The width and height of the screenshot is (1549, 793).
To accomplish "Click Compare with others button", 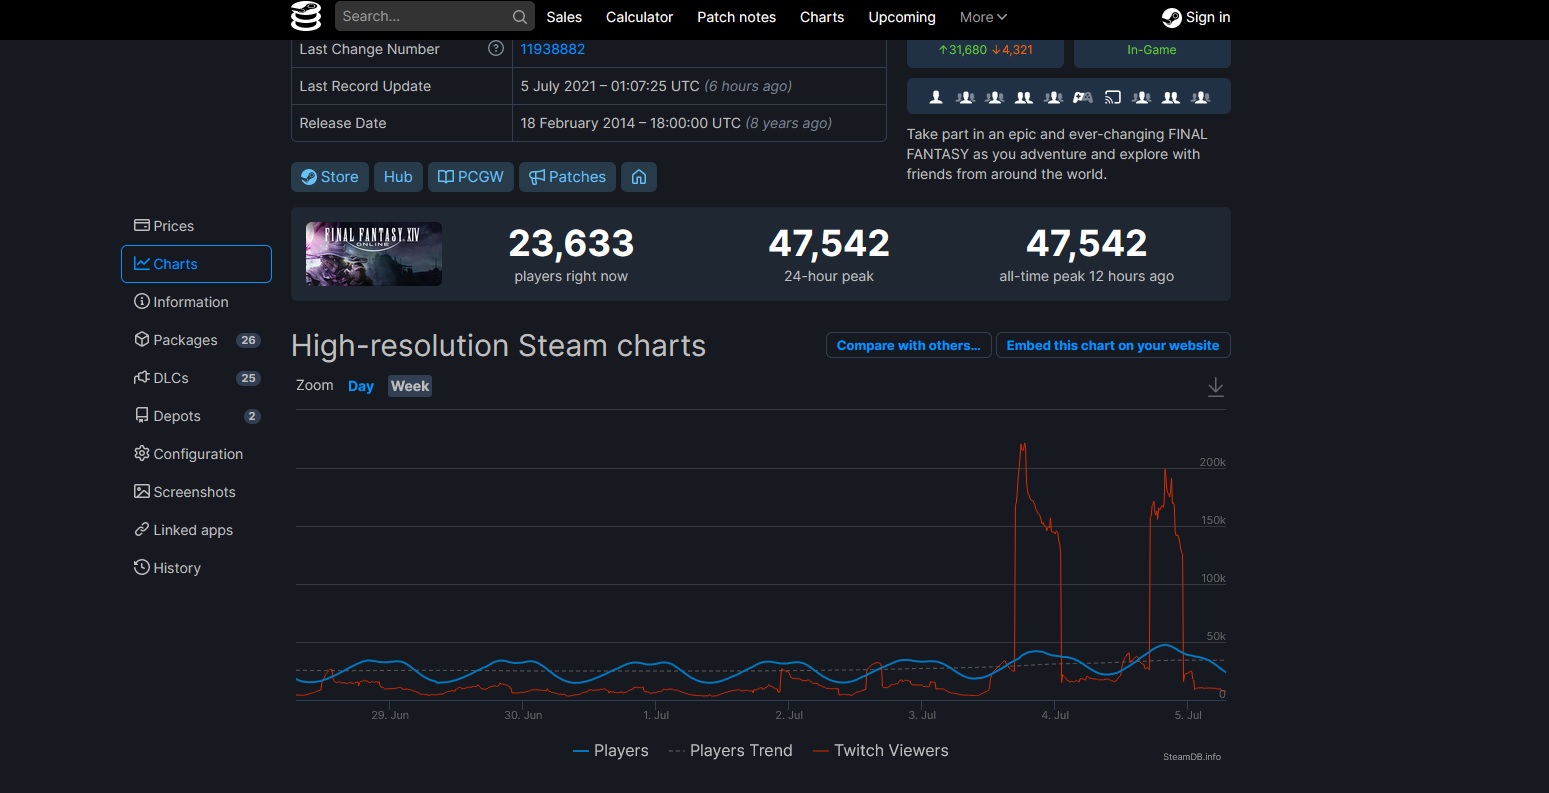I will (x=909, y=345).
